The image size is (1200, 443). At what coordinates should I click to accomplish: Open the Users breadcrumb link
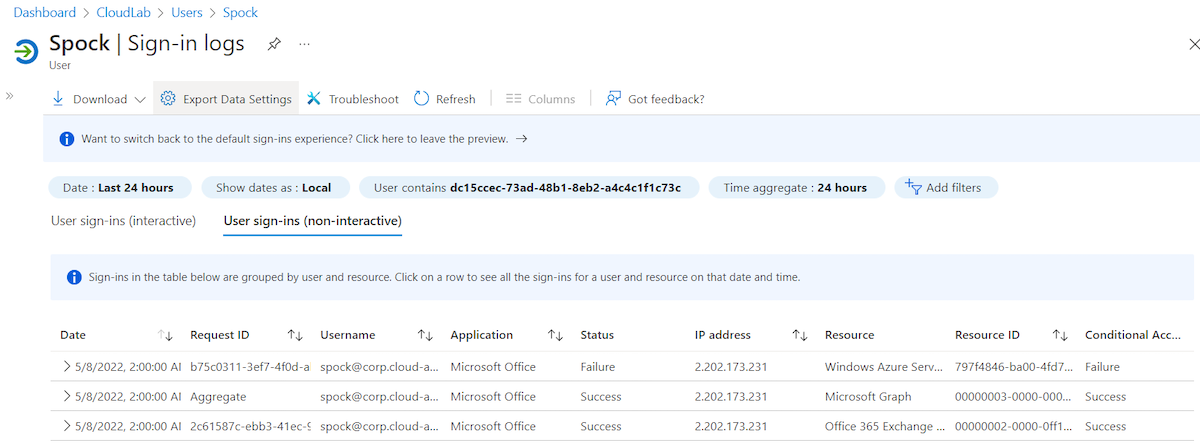click(x=186, y=13)
